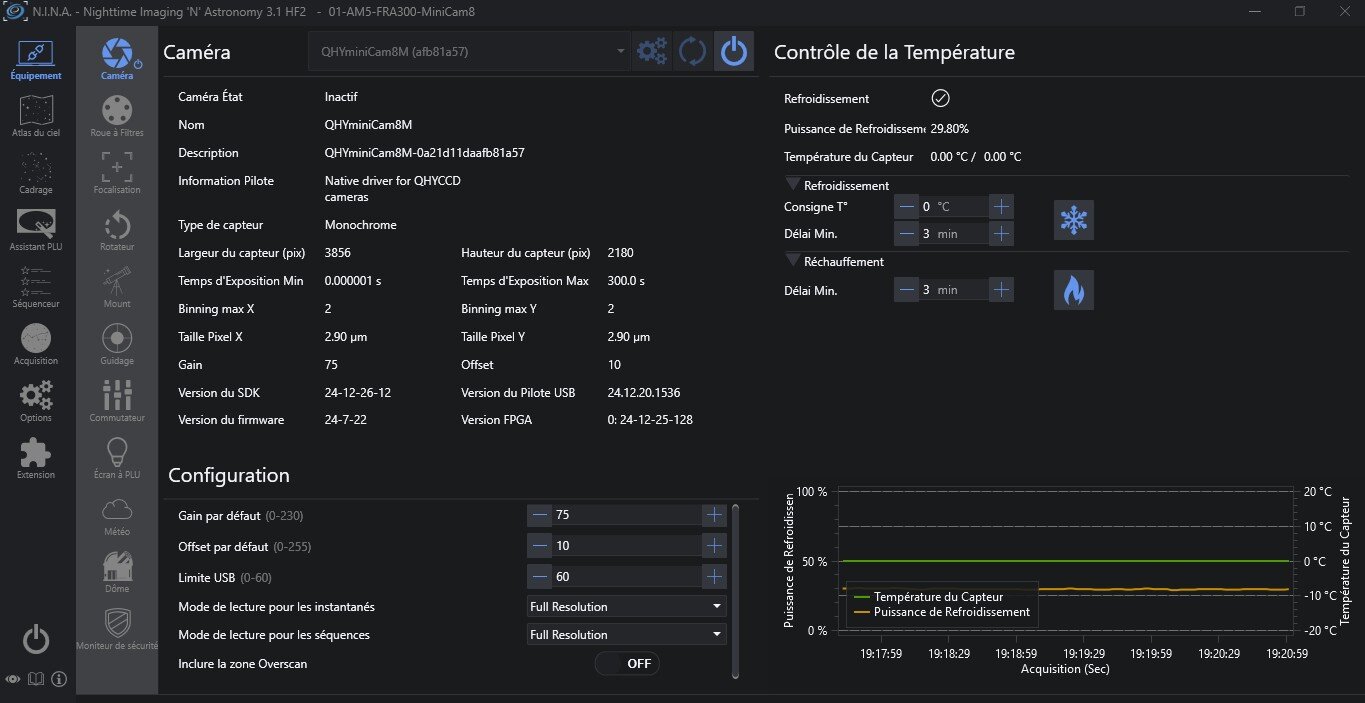The height and width of the screenshot is (703, 1365).
Task: Click the Configuration panel scrollbar
Action: [x=737, y=590]
